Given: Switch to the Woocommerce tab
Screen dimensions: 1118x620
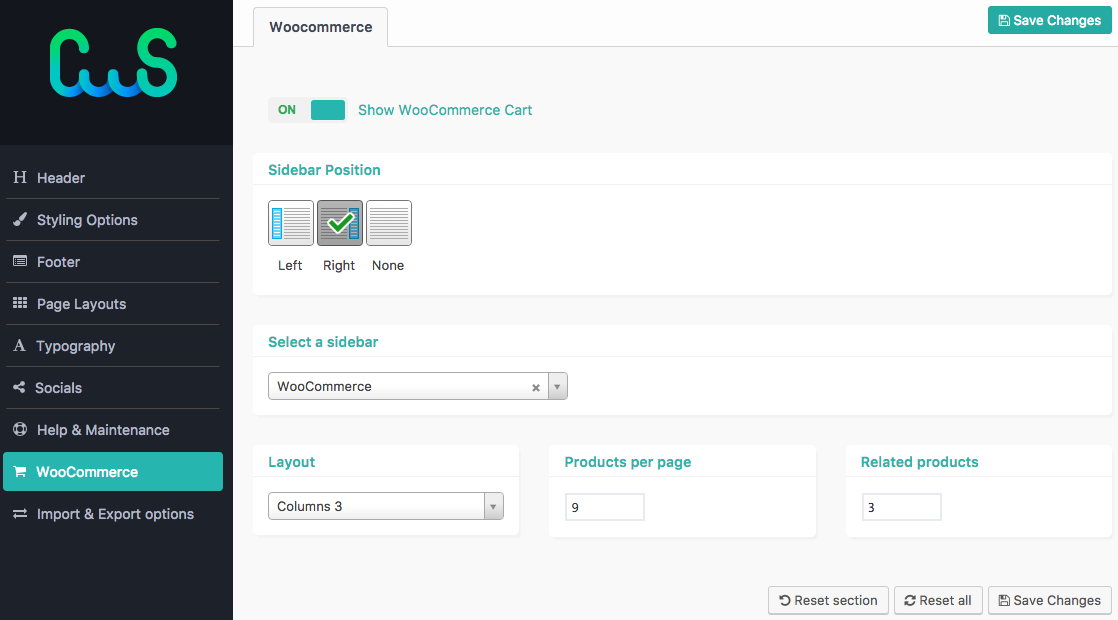Looking at the screenshot, I should click(321, 27).
